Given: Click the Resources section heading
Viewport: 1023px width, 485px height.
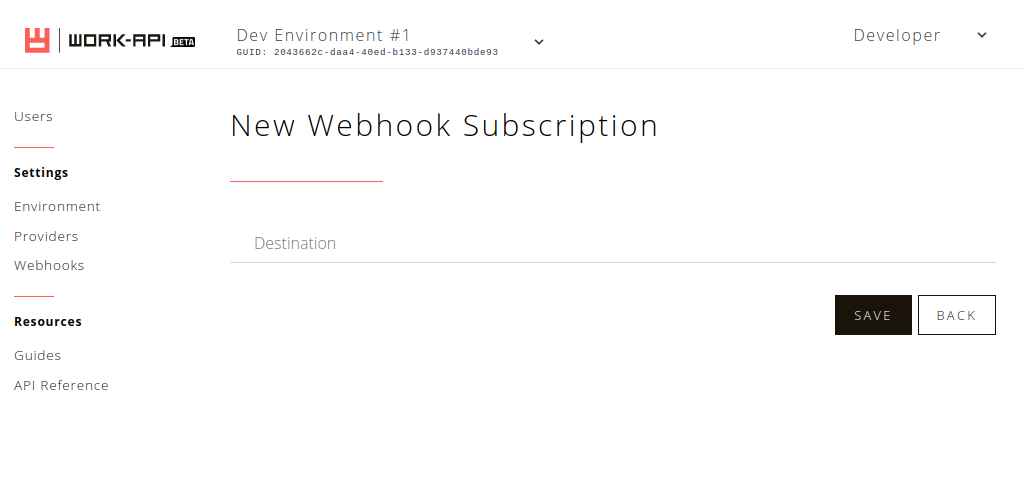Looking at the screenshot, I should (48, 322).
